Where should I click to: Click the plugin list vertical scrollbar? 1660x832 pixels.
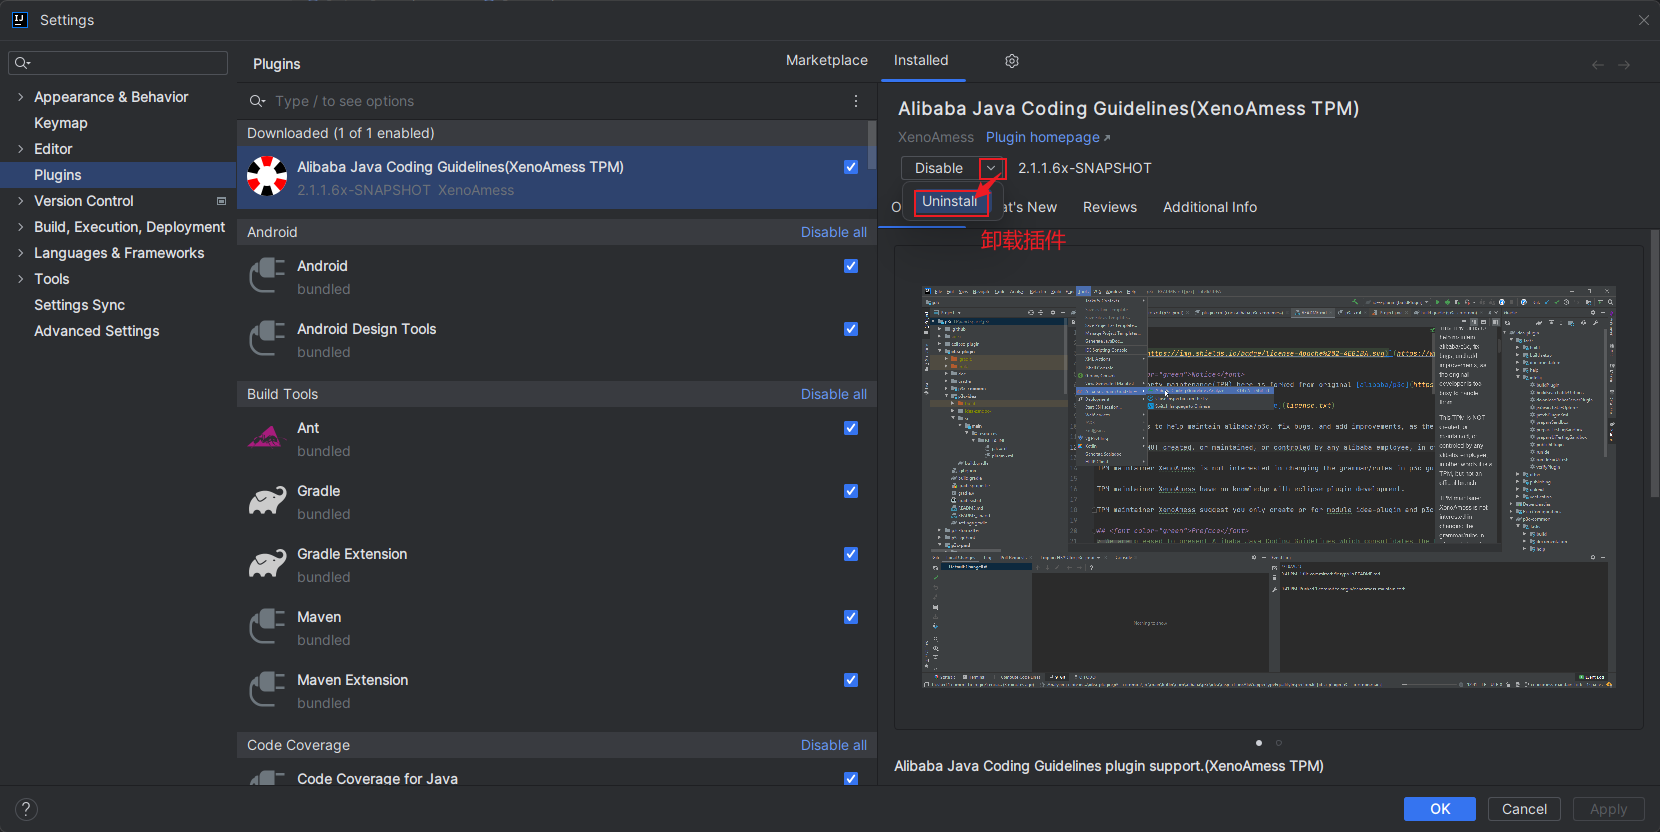pyautogui.click(x=872, y=146)
